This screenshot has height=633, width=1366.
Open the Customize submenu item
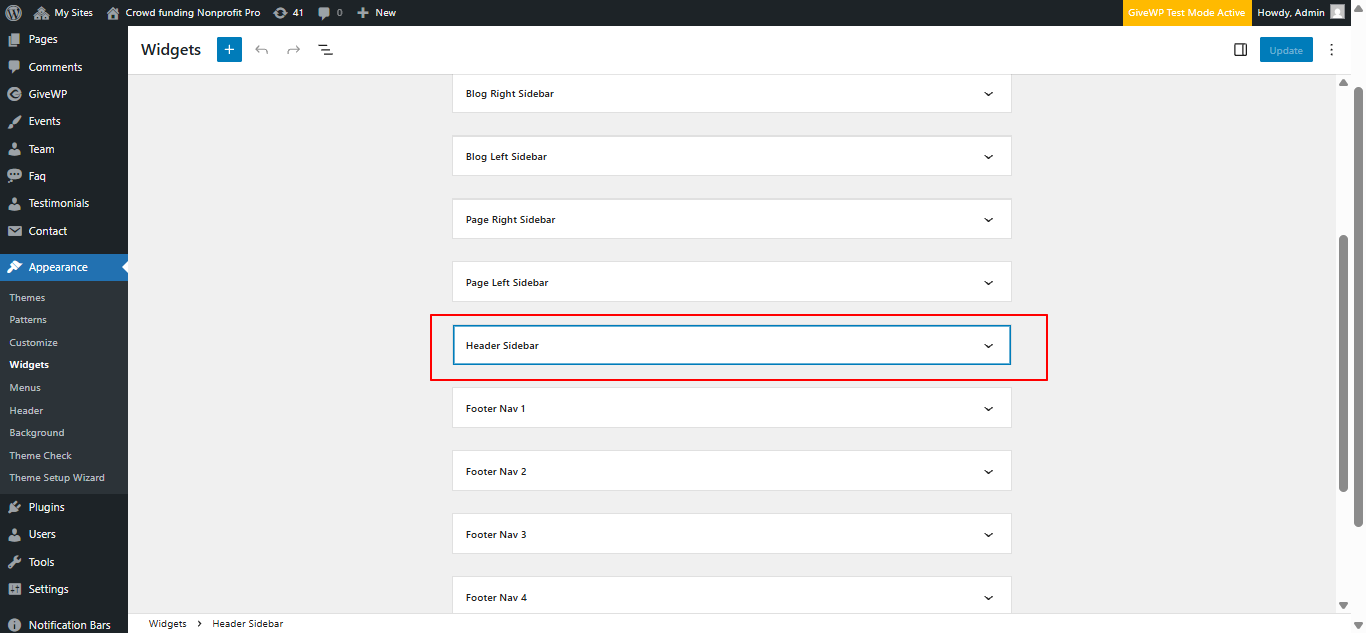point(33,343)
